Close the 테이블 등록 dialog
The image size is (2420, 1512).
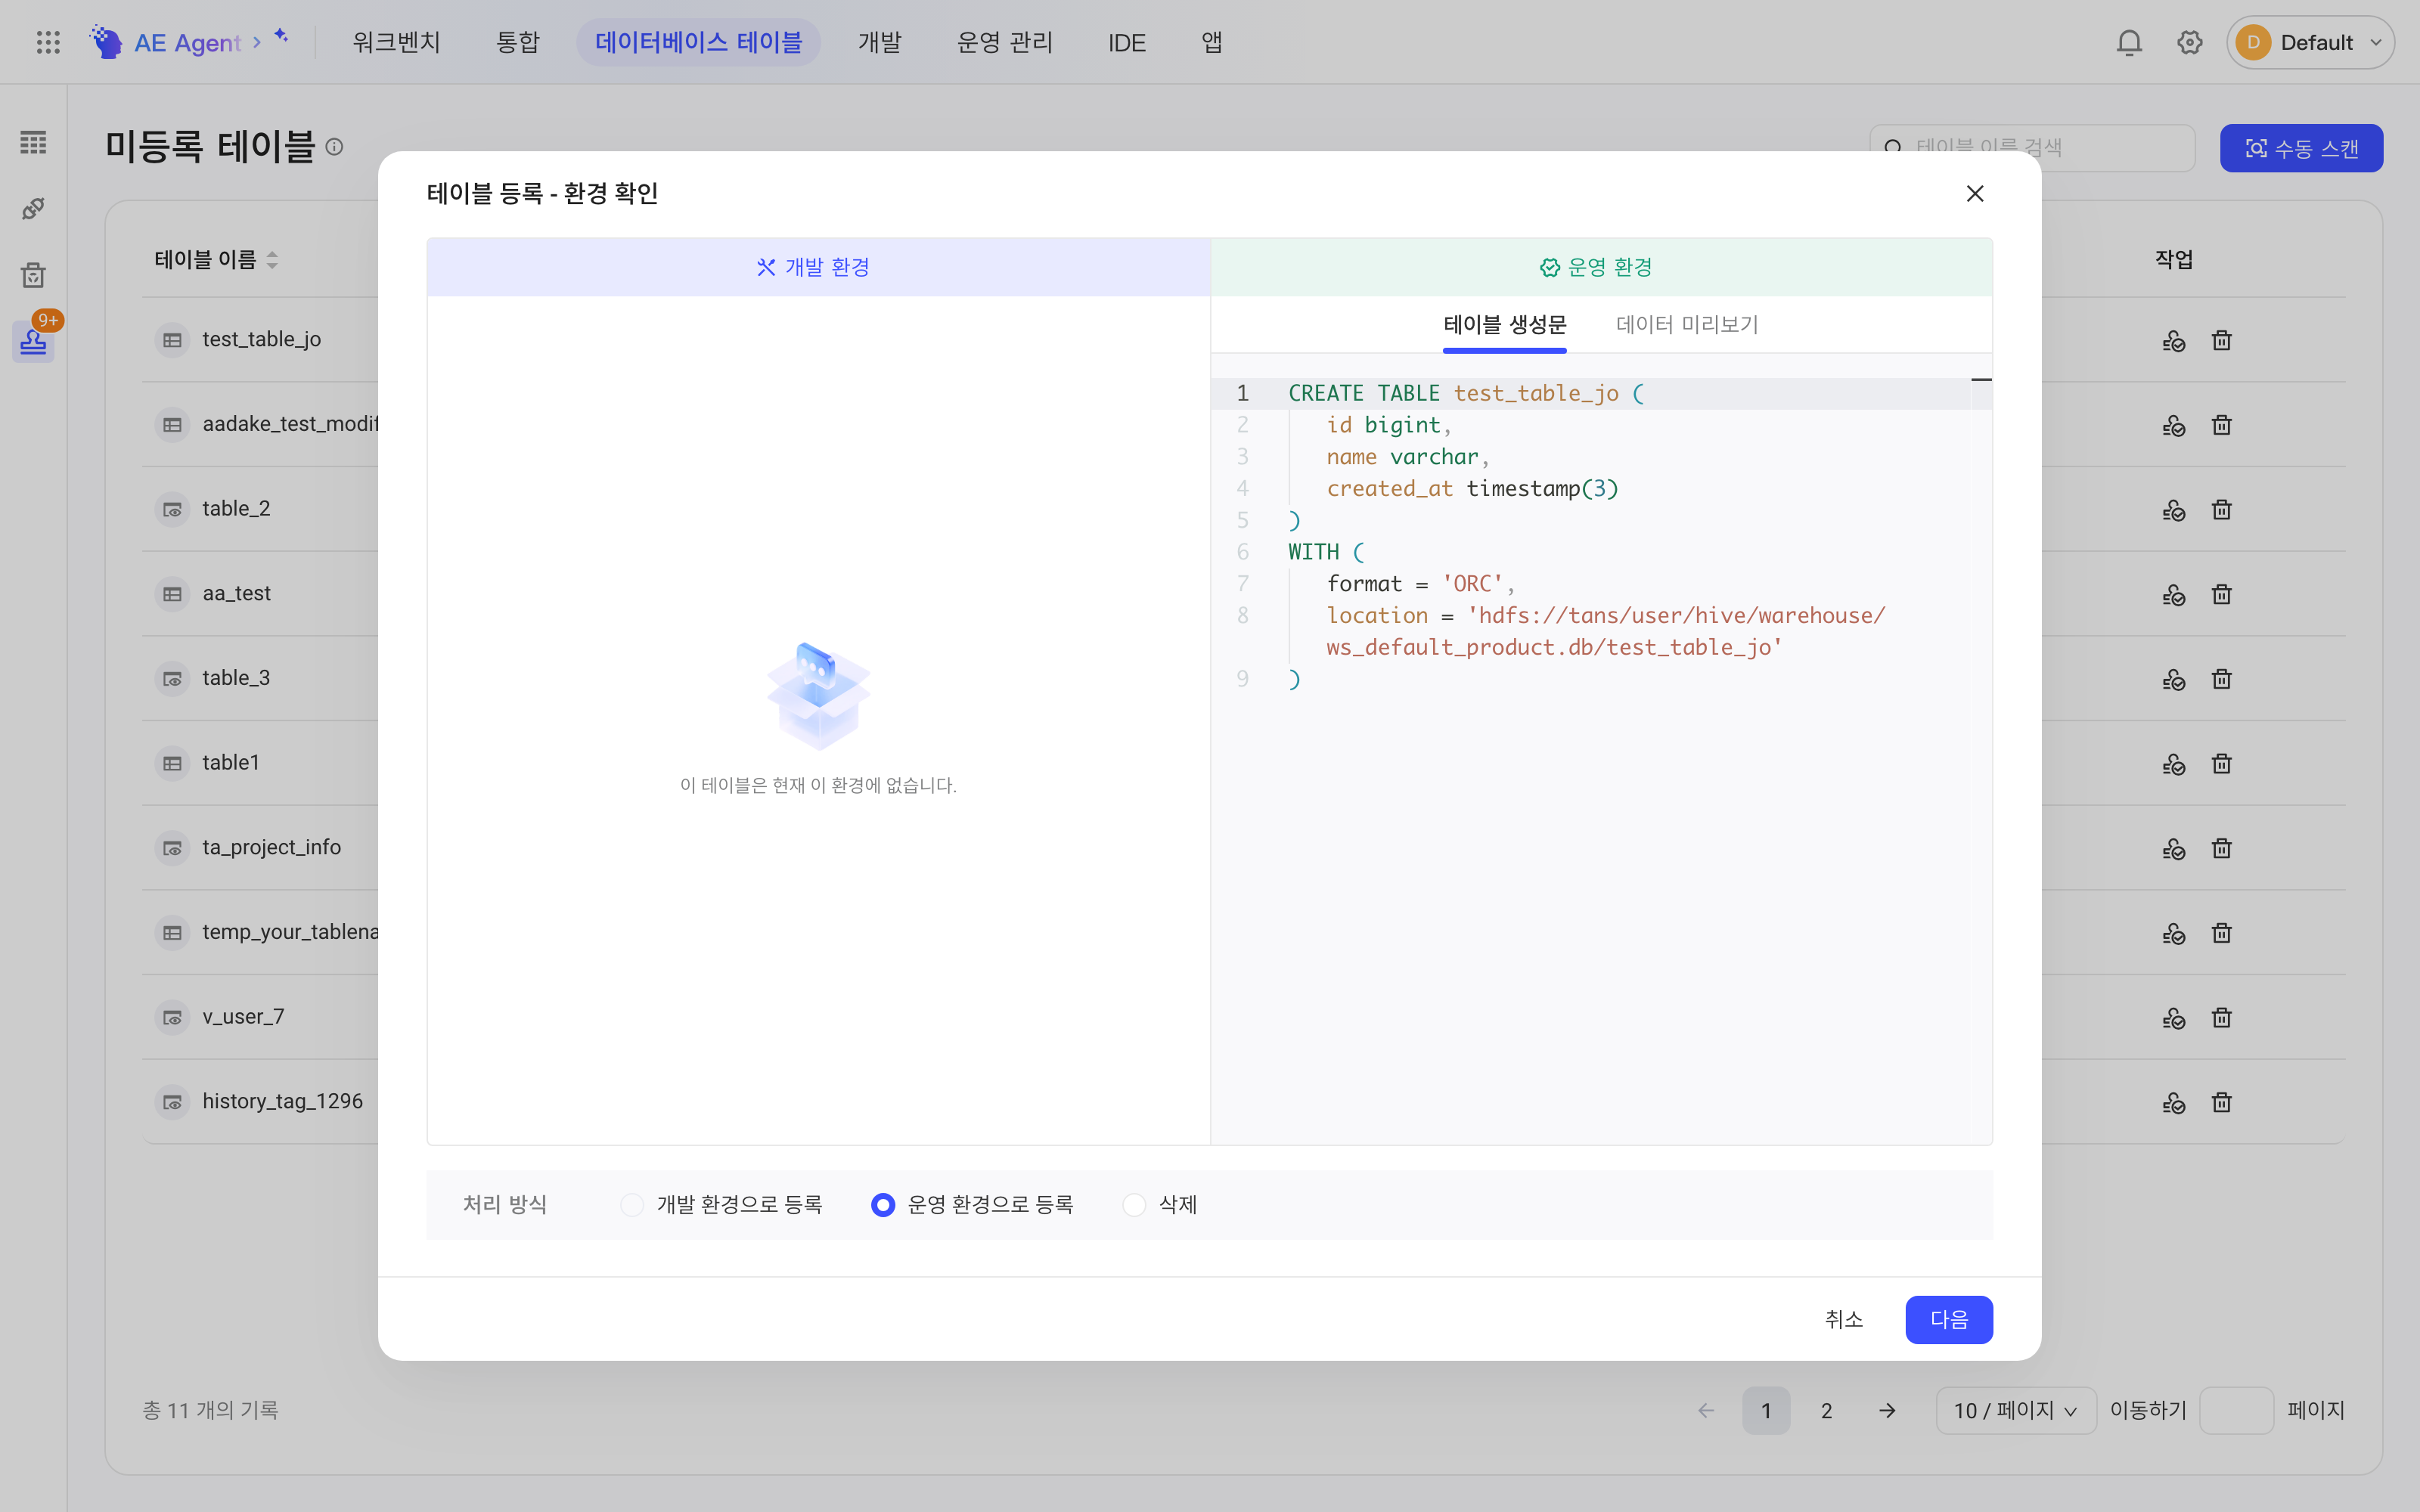[x=1974, y=194]
